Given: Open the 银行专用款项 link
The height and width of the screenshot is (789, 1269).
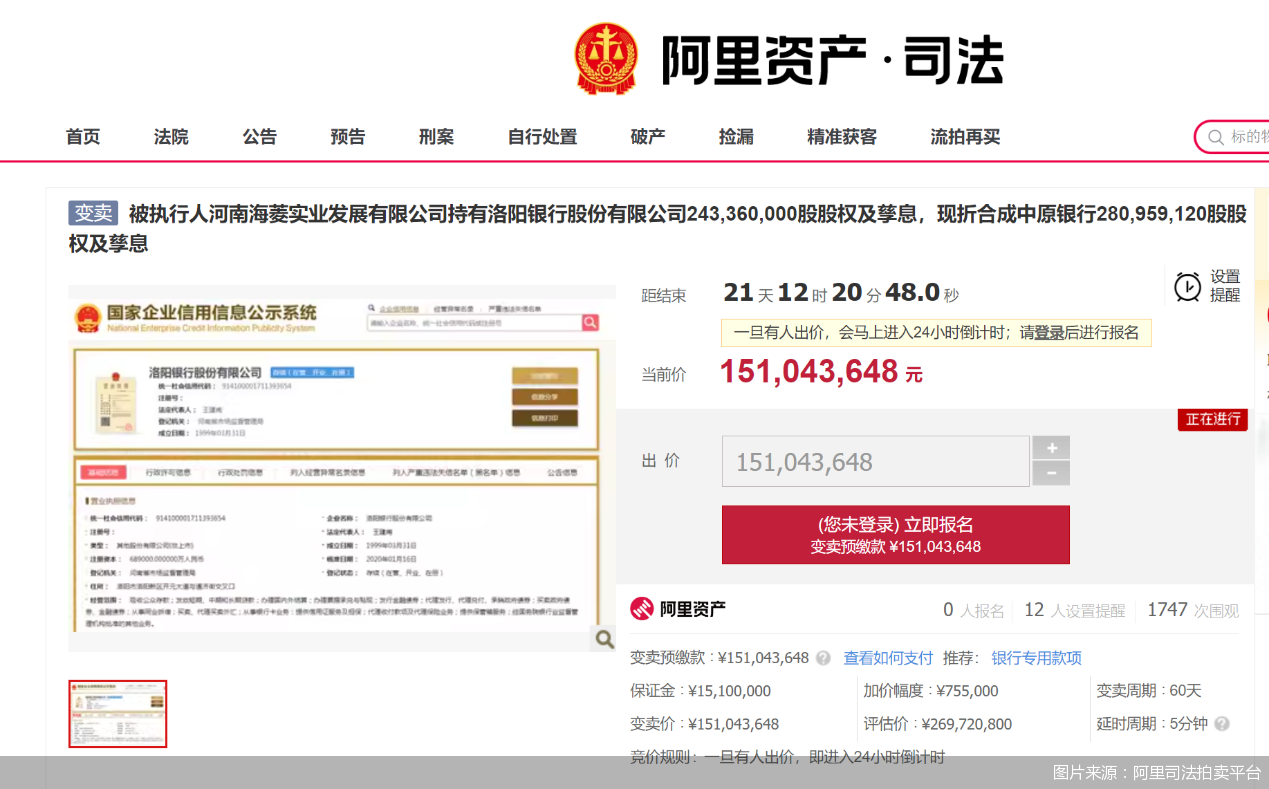Looking at the screenshot, I should tap(1037, 658).
